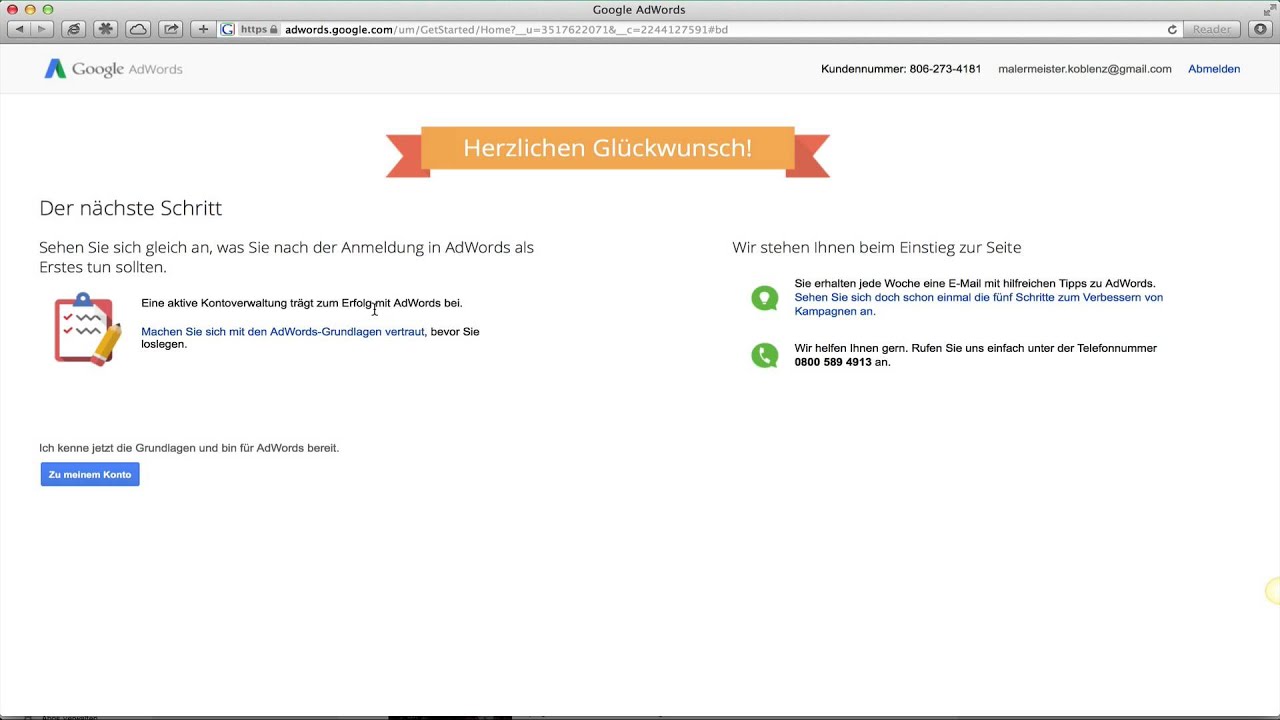Click the Google AdWords logo
The image size is (1280, 720).
click(x=113, y=69)
